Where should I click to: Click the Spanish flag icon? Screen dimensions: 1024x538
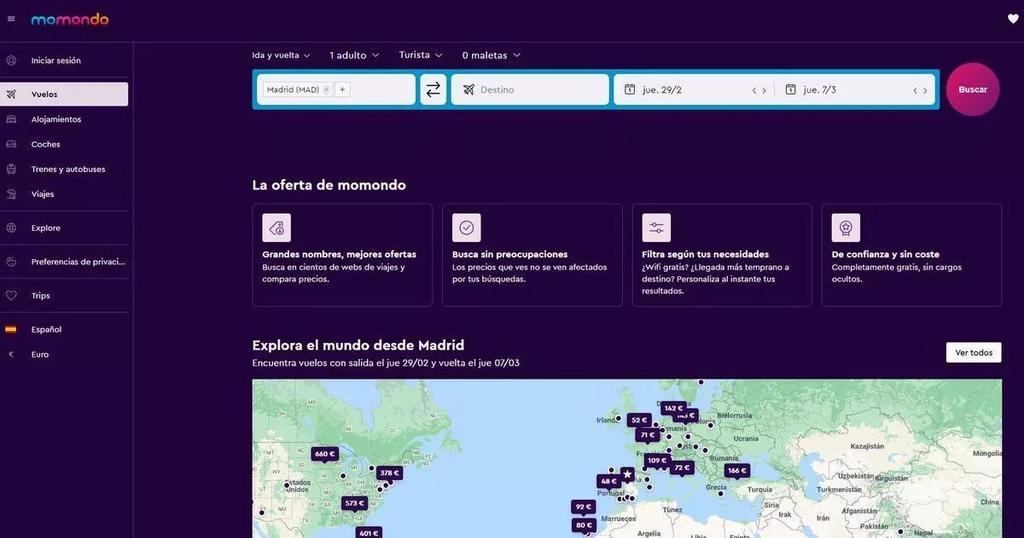tap(11, 329)
